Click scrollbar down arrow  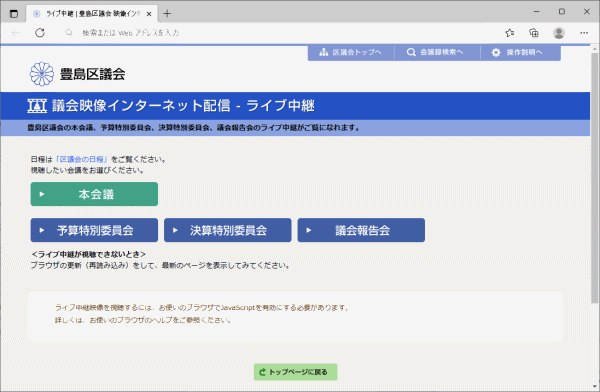(x=594, y=386)
